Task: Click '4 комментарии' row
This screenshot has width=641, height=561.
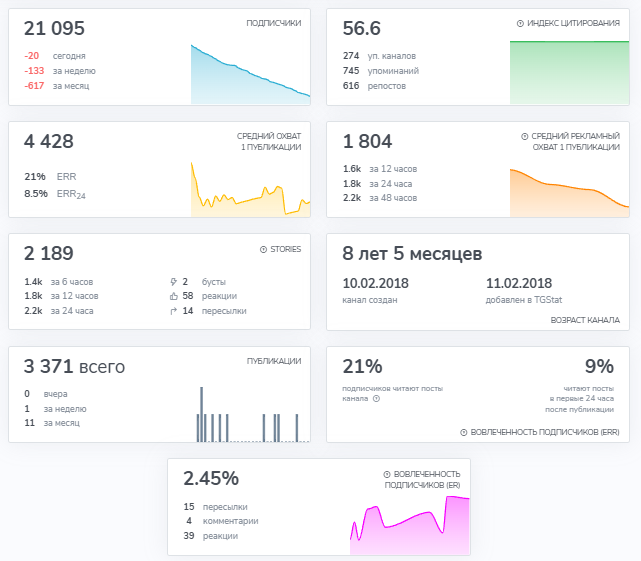Action: (222, 521)
